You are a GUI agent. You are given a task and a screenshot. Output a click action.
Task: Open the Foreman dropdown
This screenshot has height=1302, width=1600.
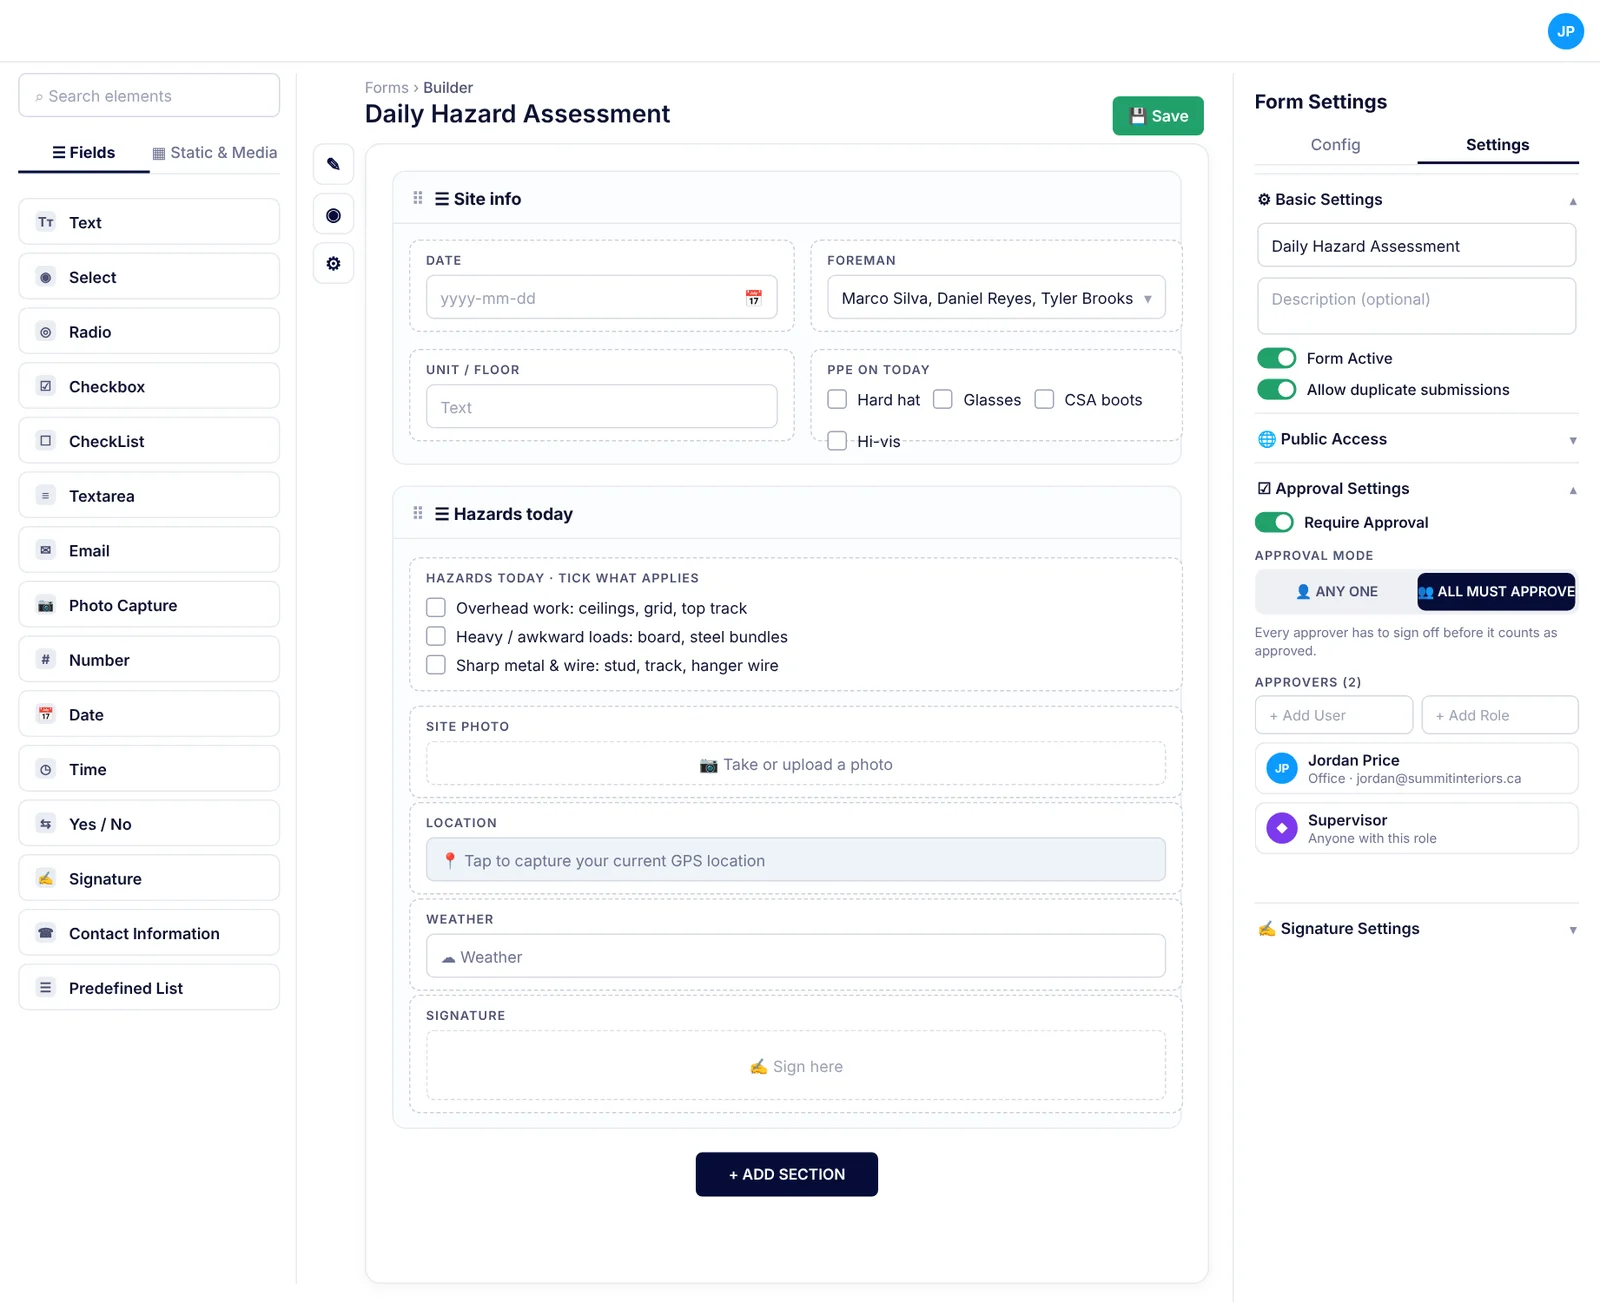click(996, 298)
